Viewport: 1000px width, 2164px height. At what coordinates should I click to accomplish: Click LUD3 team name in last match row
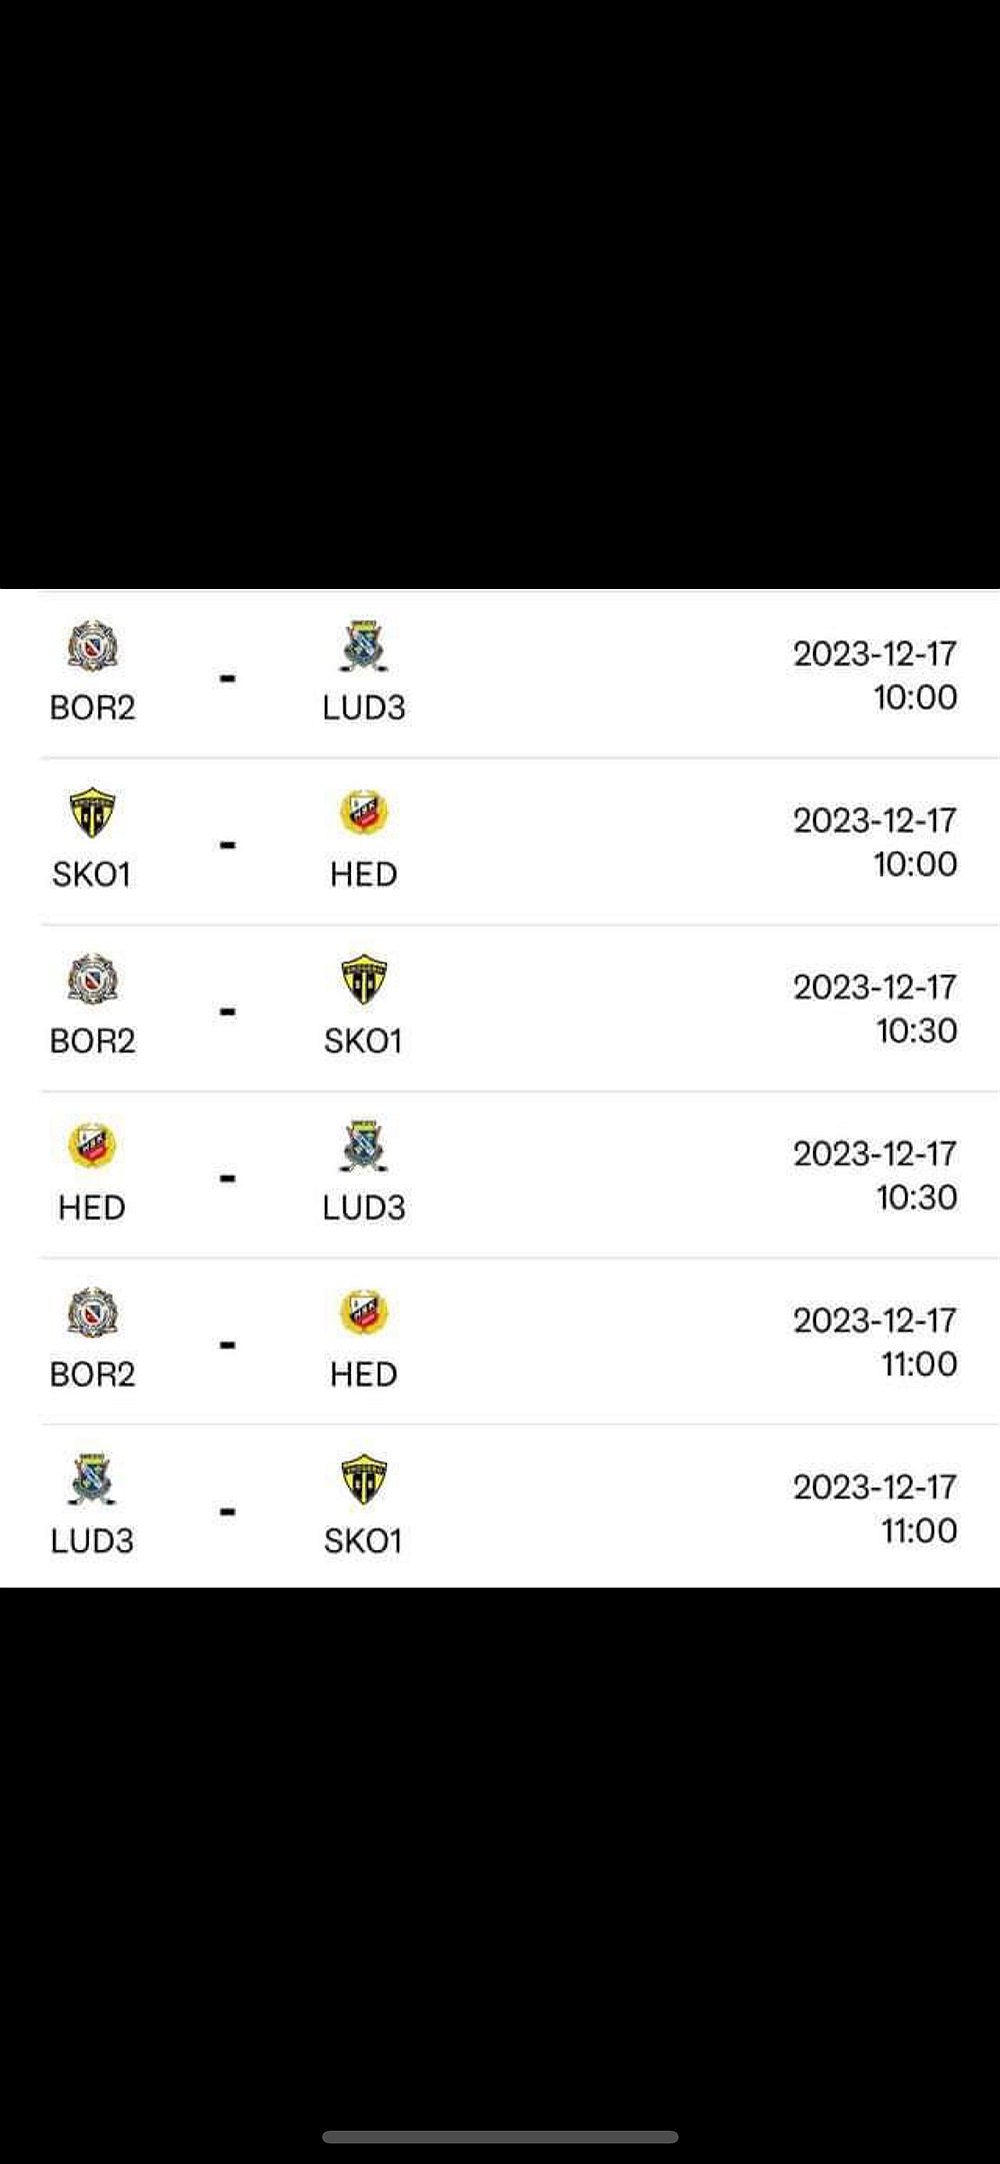coord(92,1541)
